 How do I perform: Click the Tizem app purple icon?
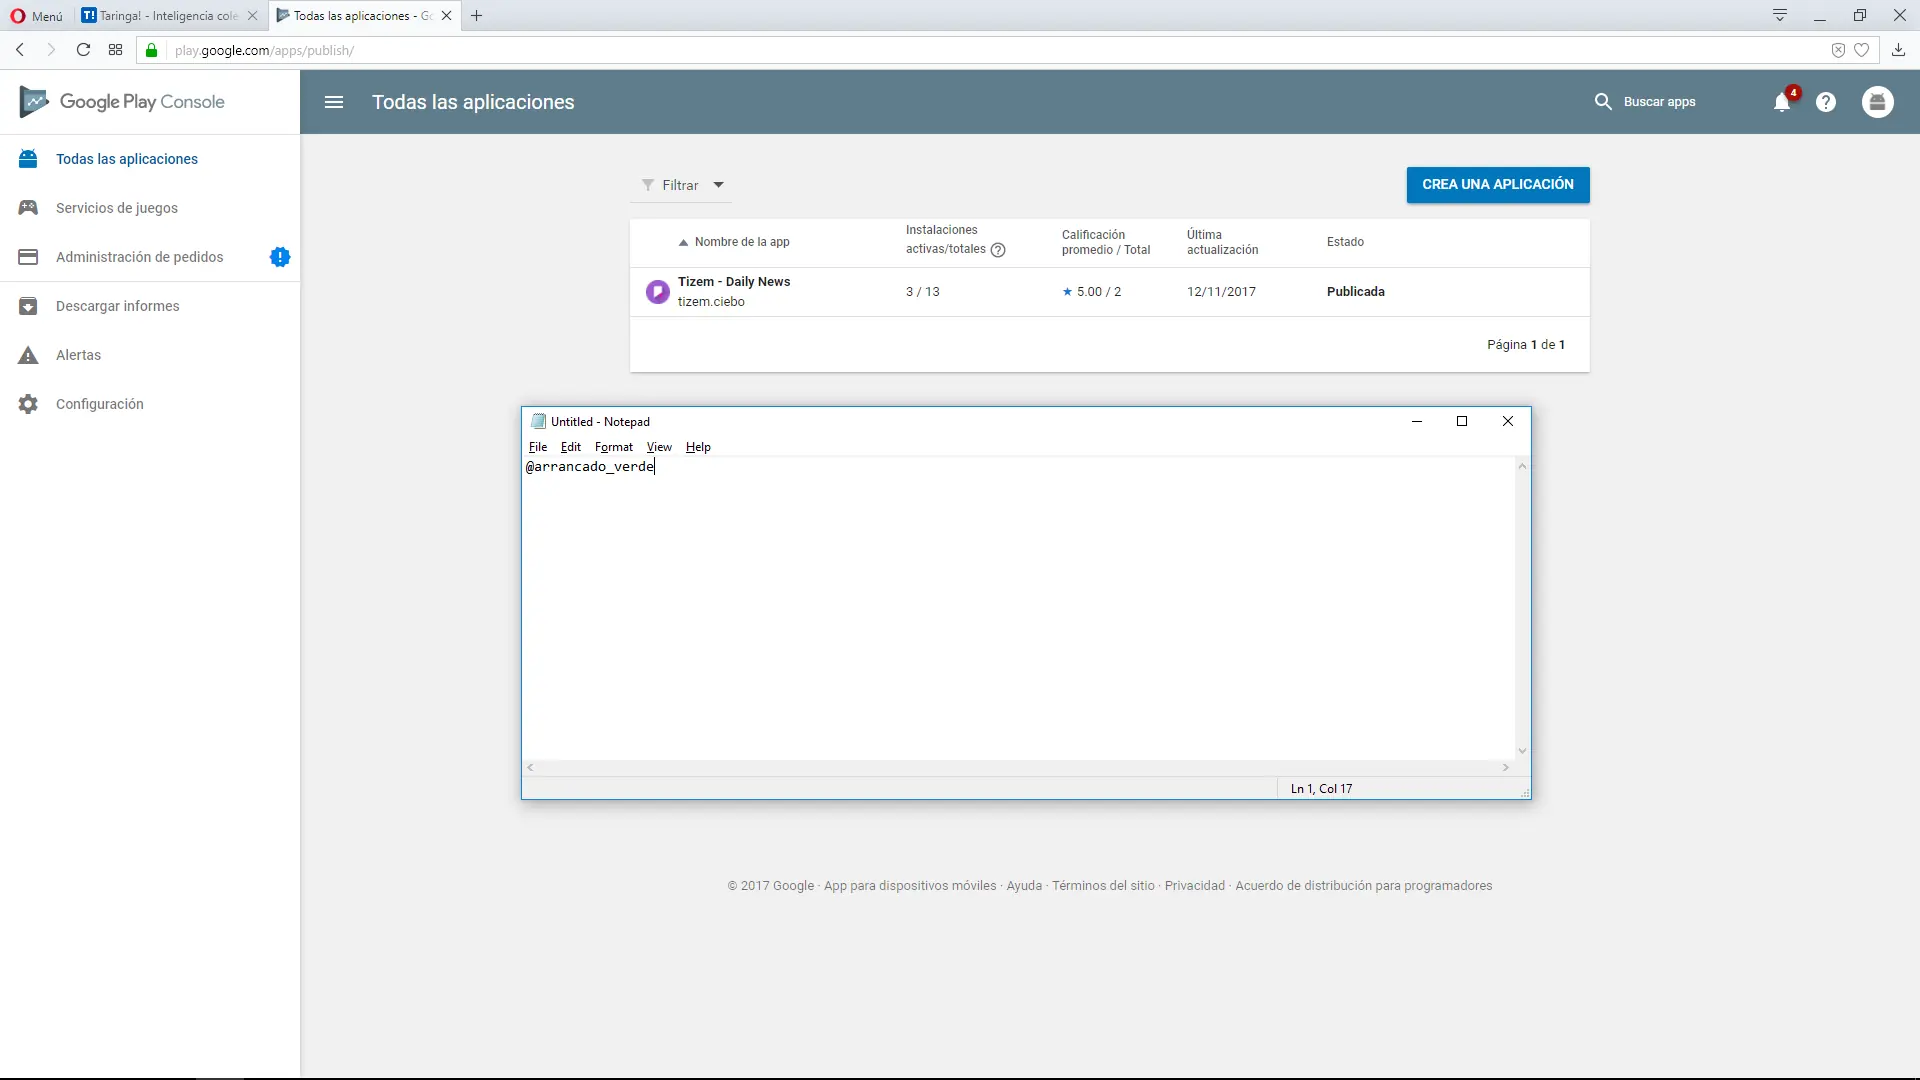pos(657,291)
